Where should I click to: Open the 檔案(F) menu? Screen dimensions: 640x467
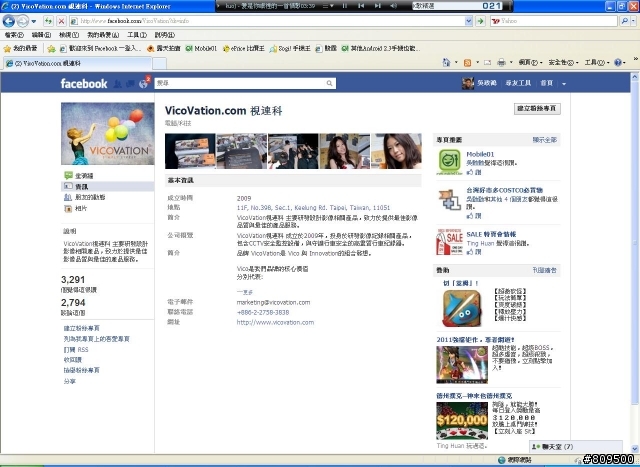(14, 35)
